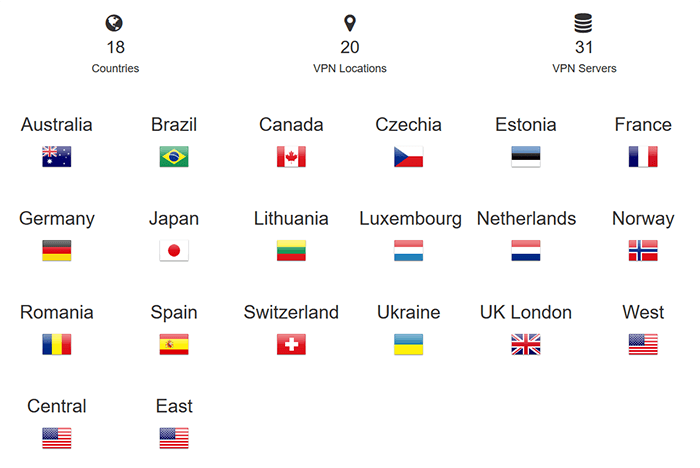Viewport: 700px width, 468px height.
Task: Choose the Canada maple leaf flag
Action: [291, 157]
